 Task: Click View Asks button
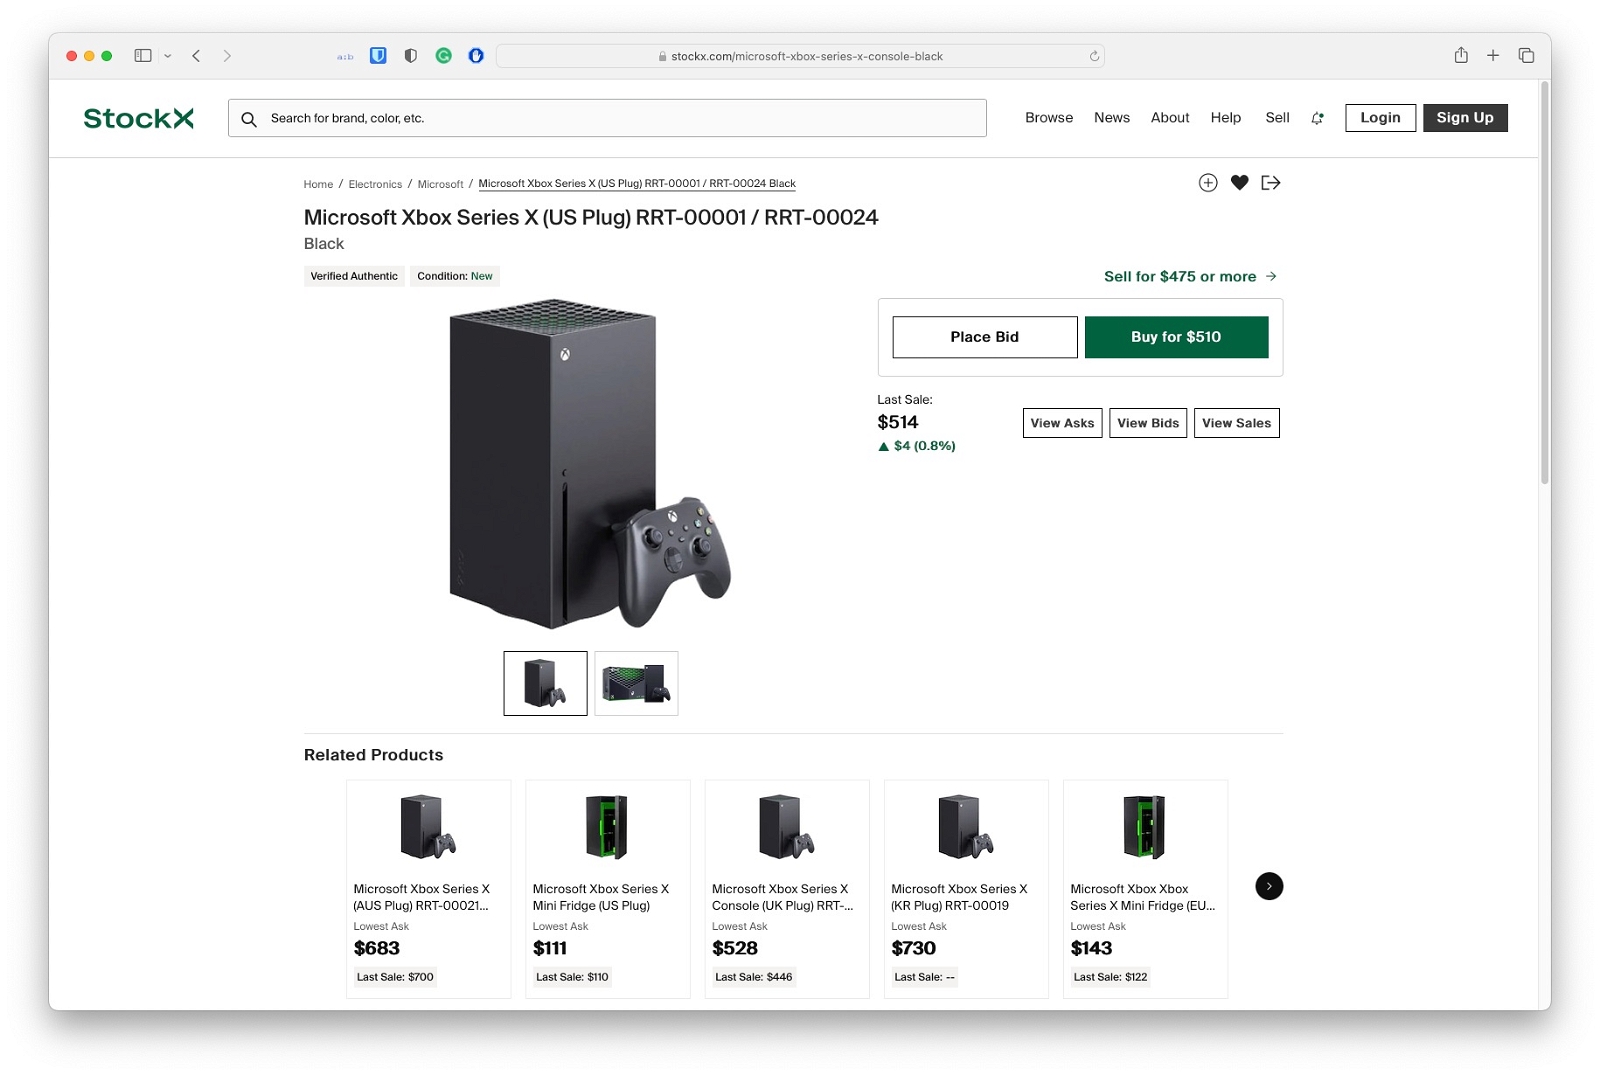(x=1062, y=423)
